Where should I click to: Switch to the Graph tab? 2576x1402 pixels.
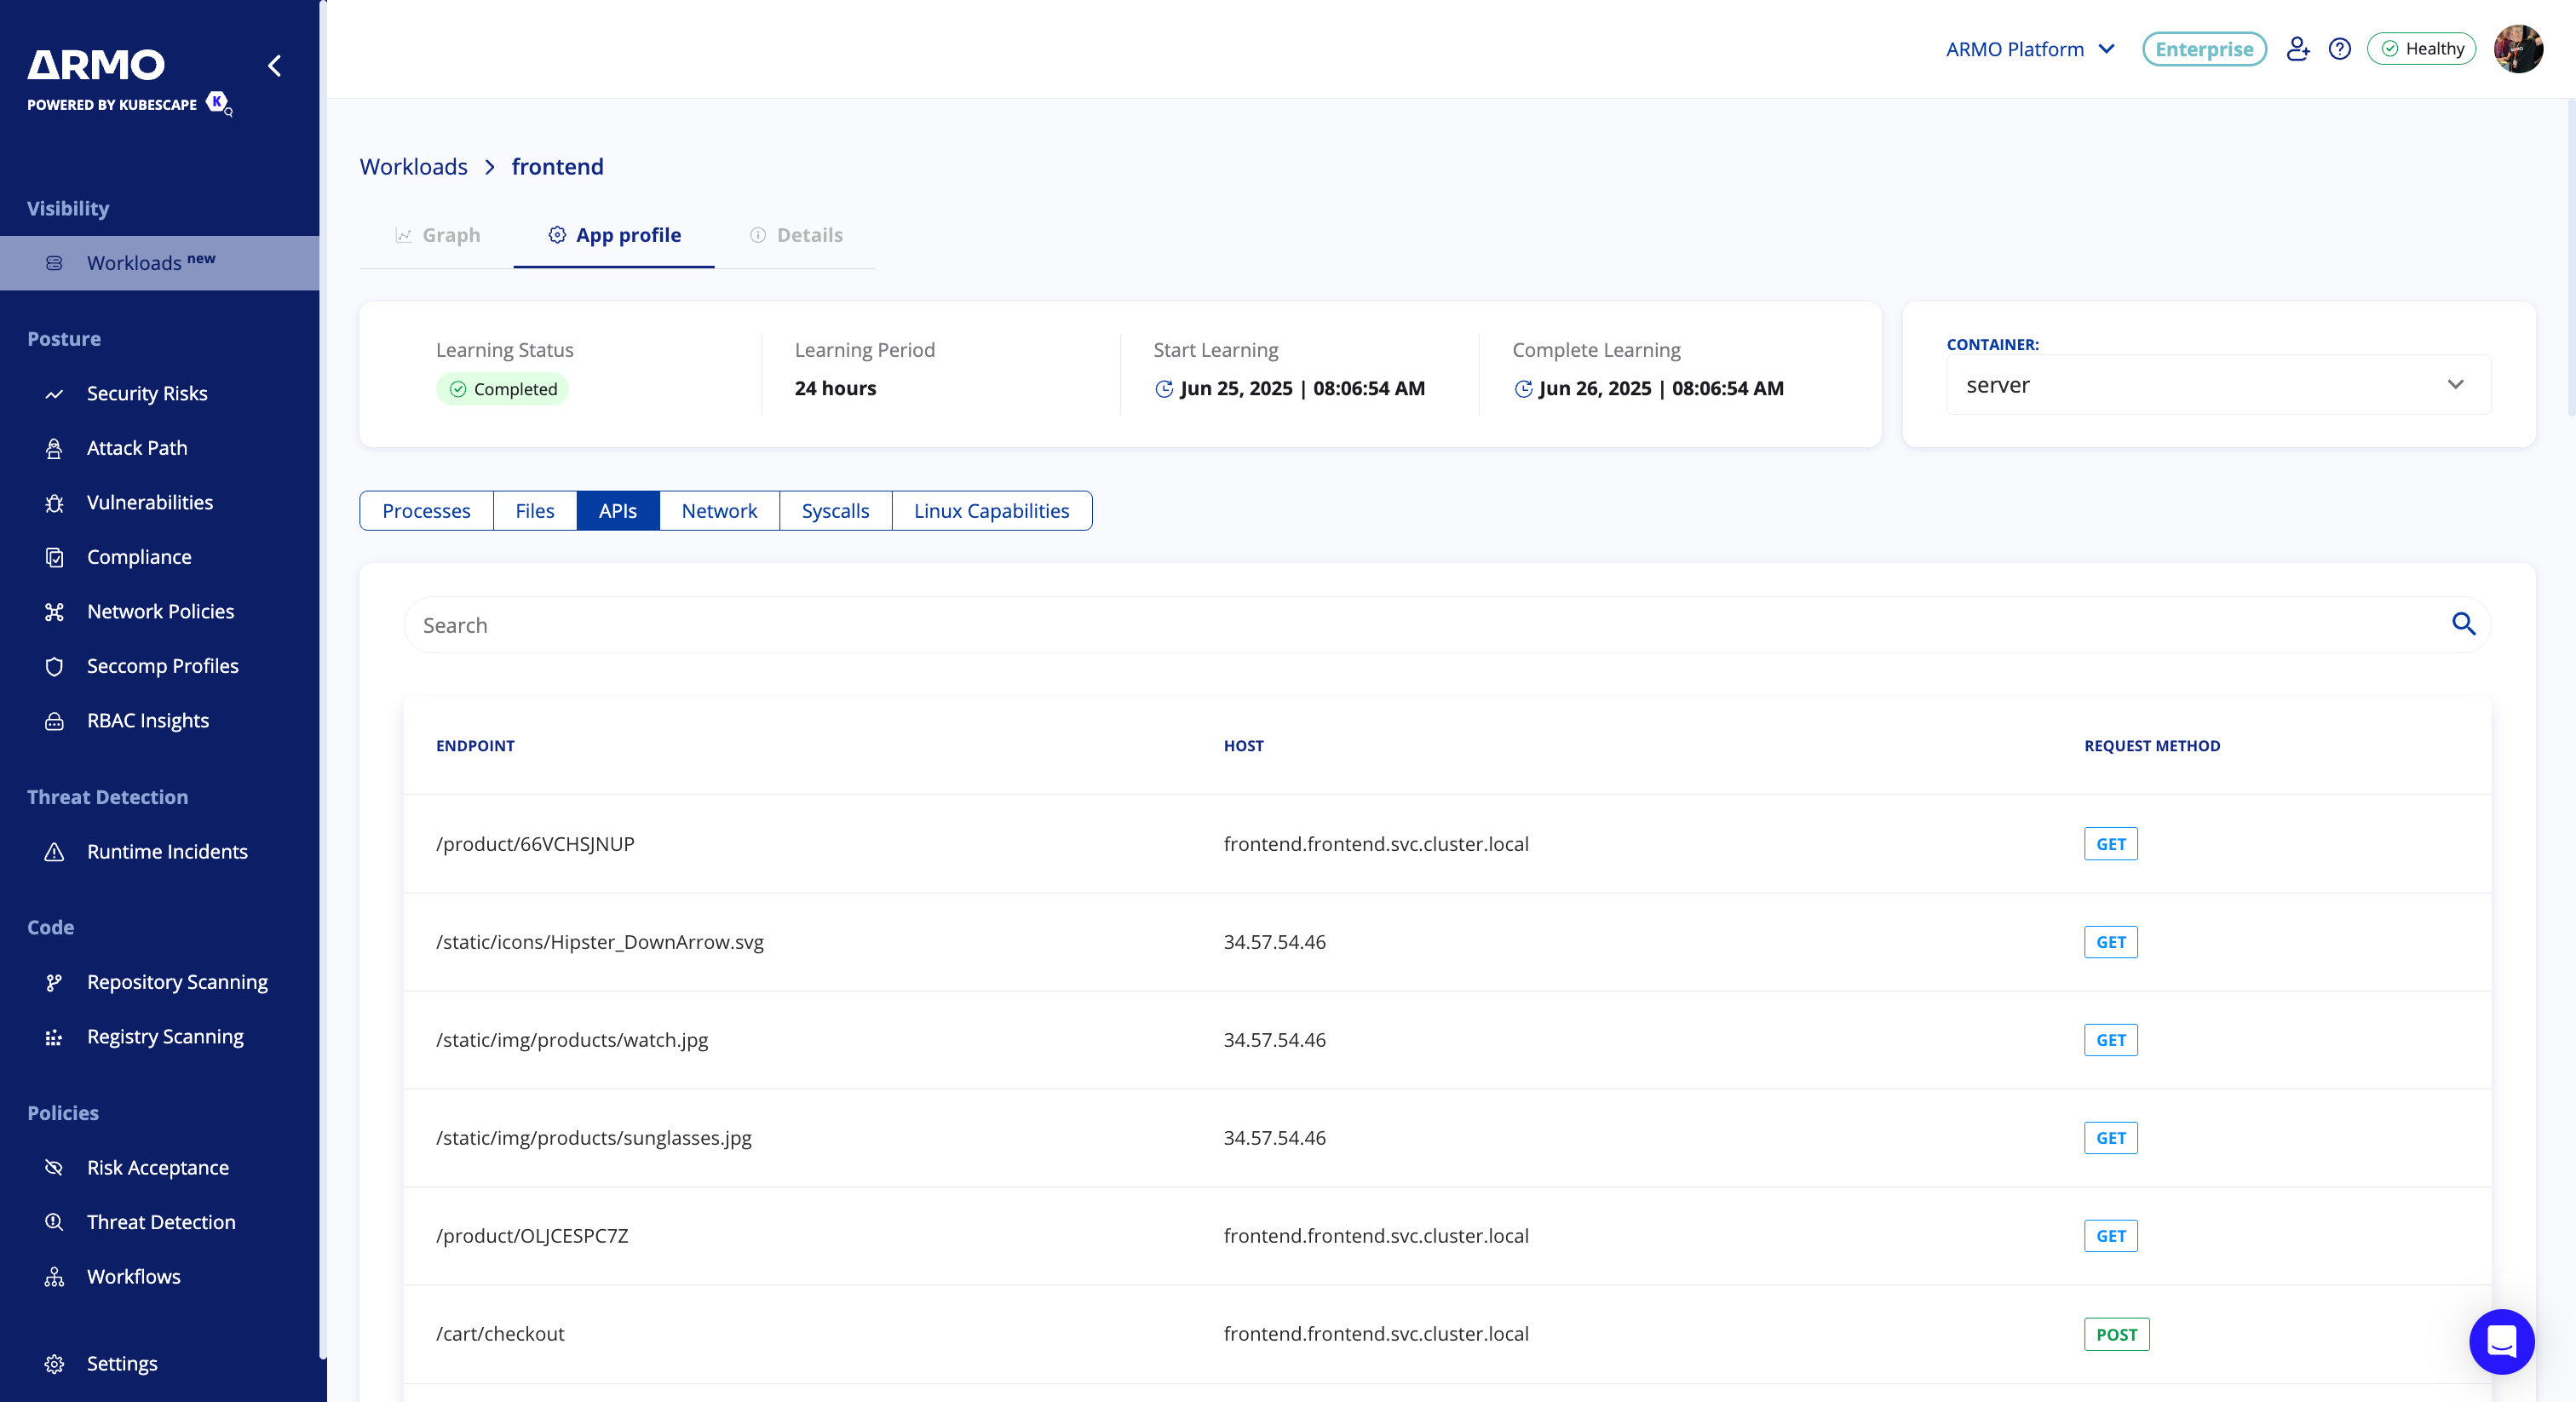point(437,235)
